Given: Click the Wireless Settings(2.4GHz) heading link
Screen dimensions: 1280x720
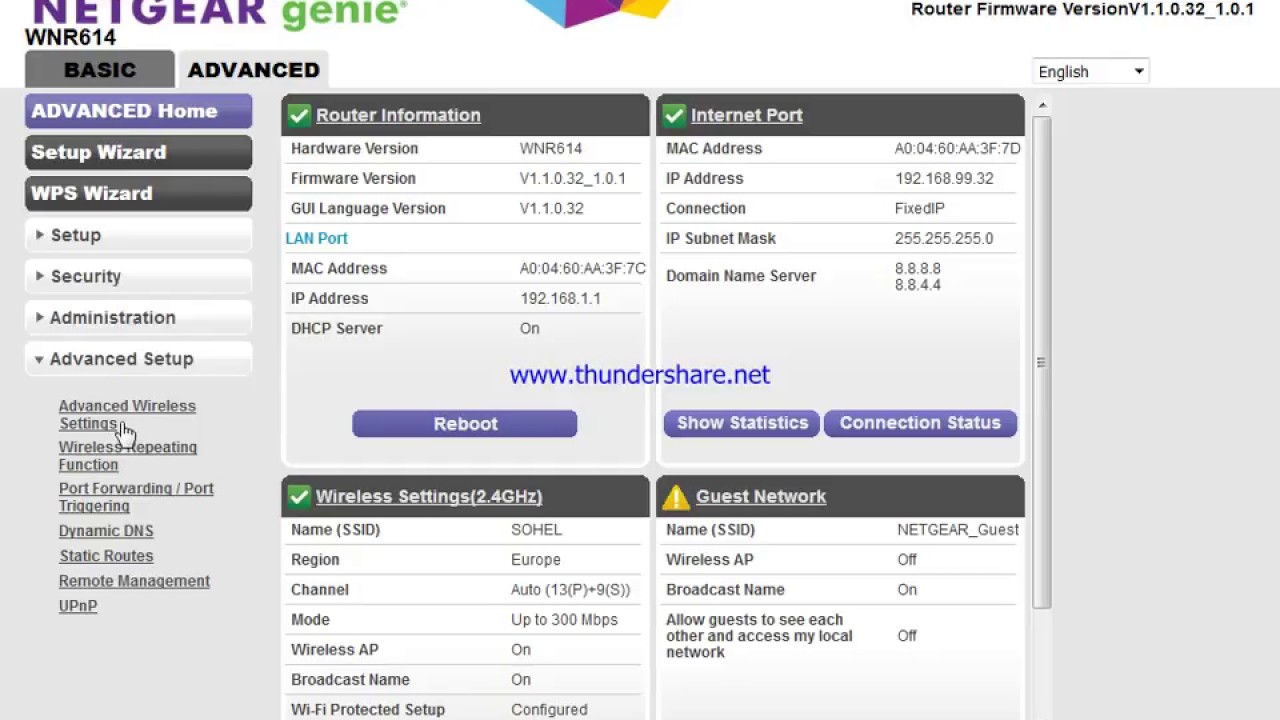Looking at the screenshot, I should tap(429, 496).
